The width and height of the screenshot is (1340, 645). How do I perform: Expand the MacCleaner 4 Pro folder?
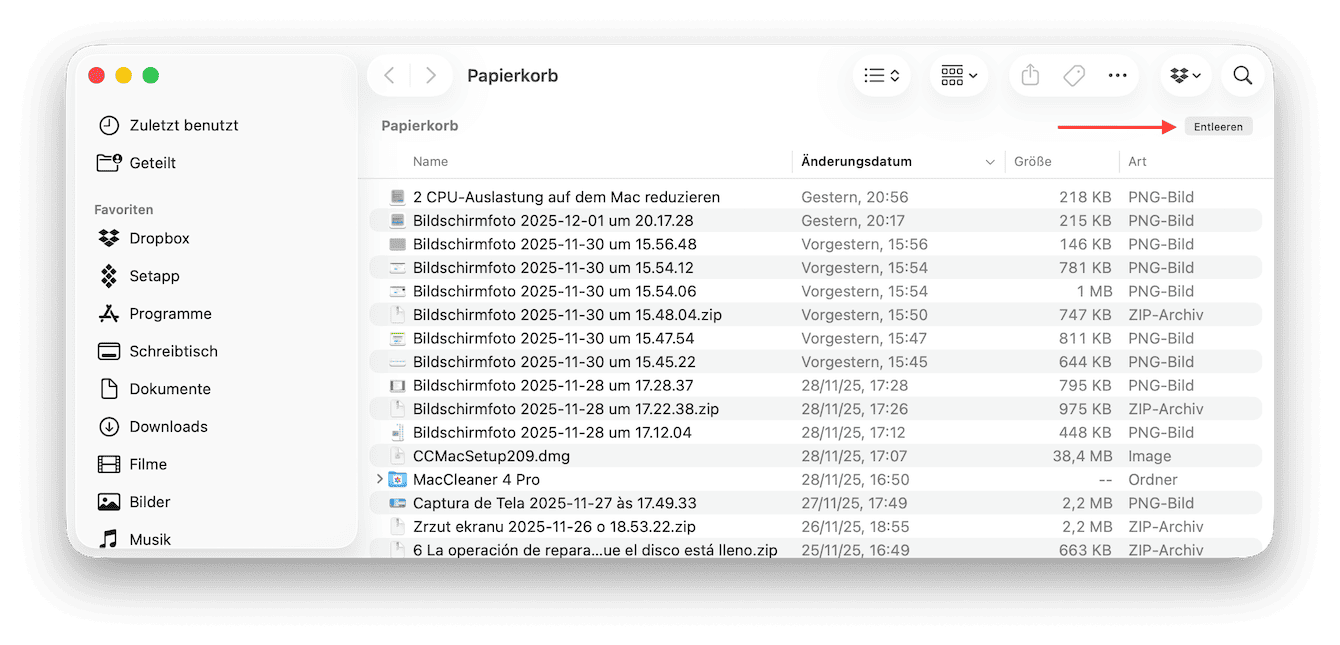click(x=378, y=479)
